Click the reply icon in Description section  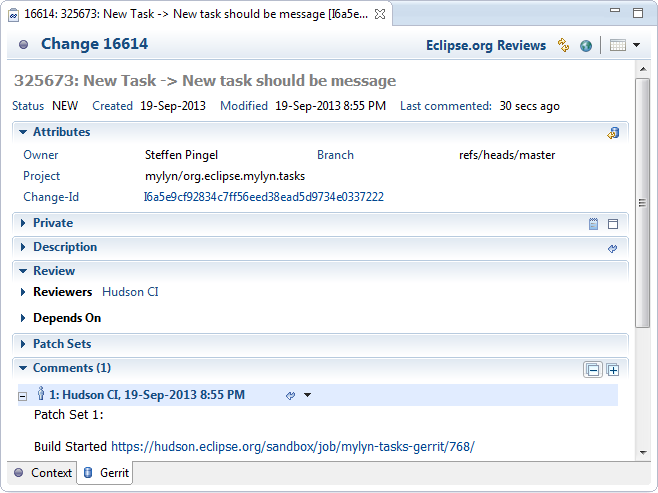[612, 248]
